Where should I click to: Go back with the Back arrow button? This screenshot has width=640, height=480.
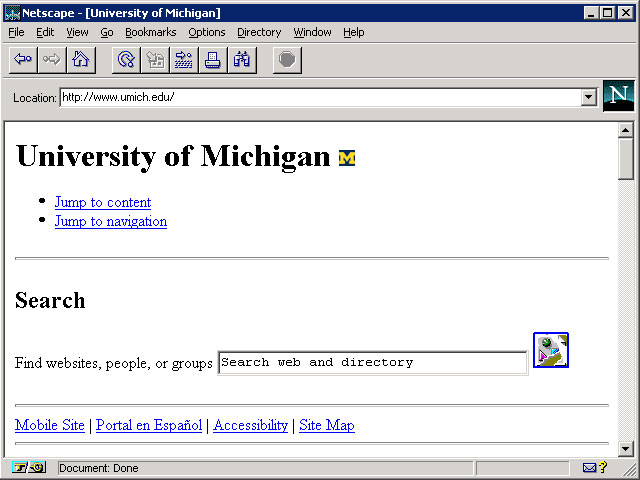tap(23, 60)
